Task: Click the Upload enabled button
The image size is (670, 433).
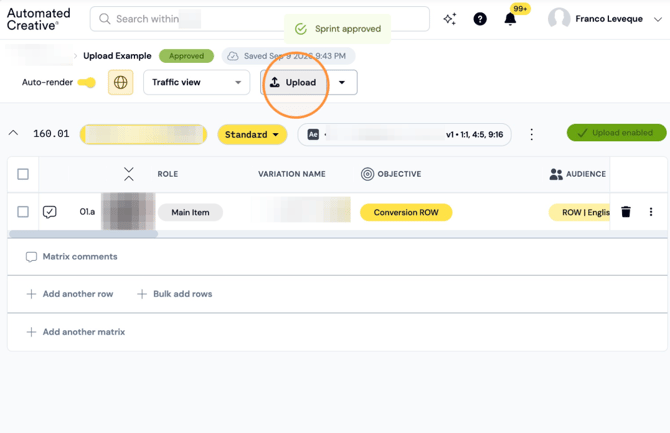Action: pos(616,133)
